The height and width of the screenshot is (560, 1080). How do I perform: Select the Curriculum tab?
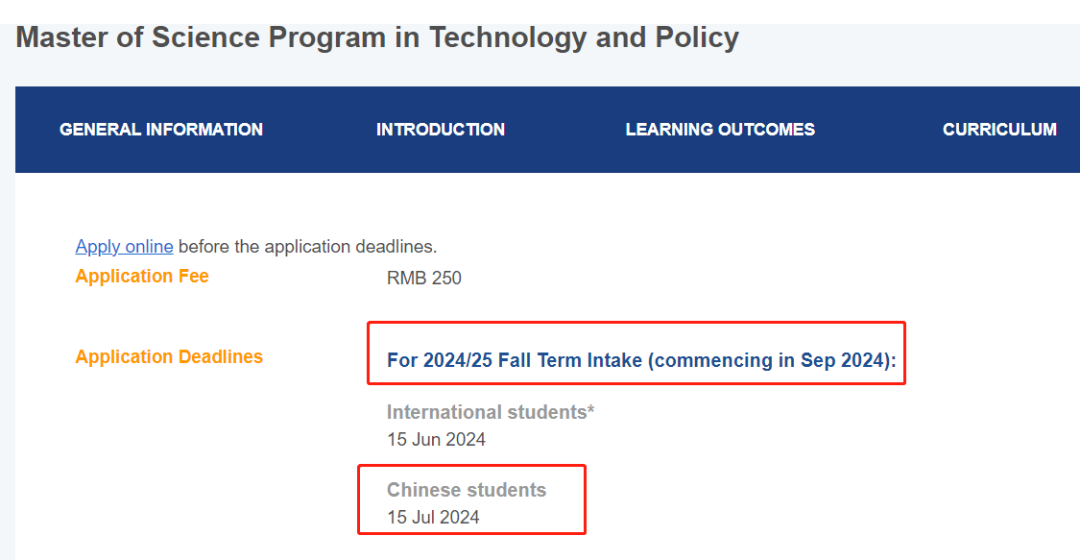click(999, 129)
